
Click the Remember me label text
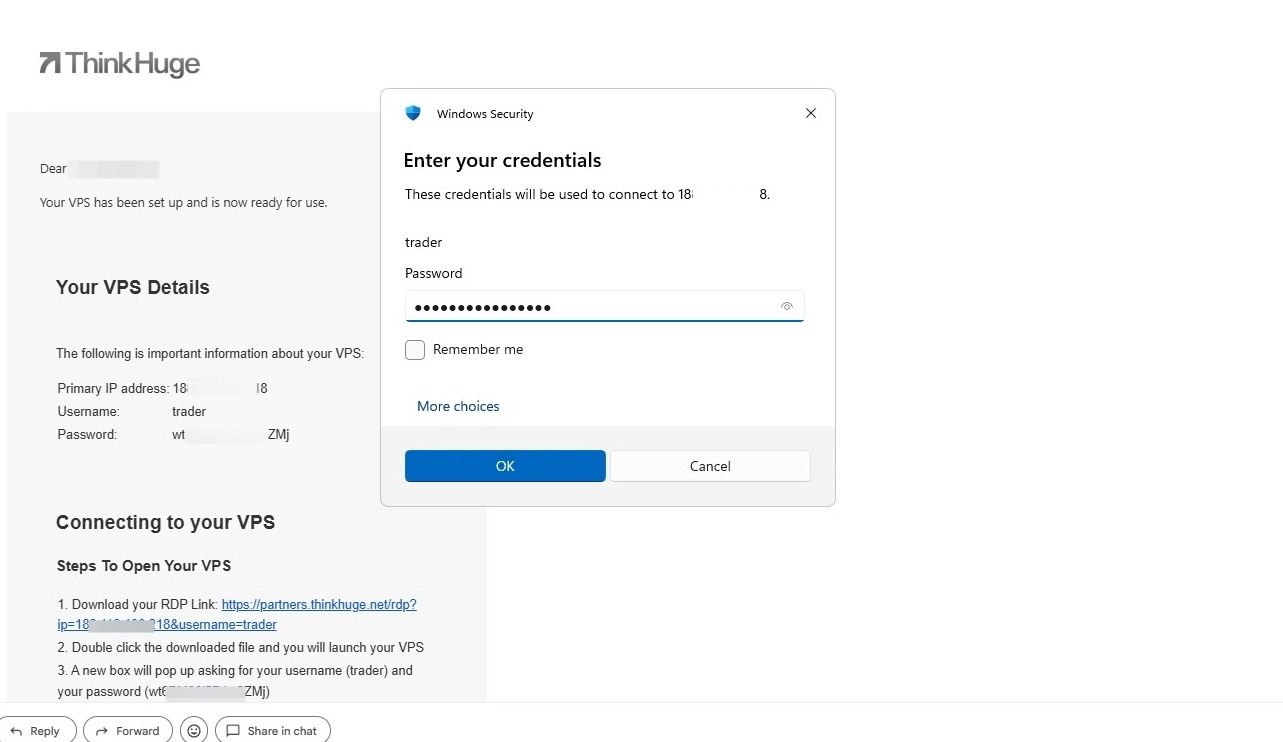pos(478,349)
